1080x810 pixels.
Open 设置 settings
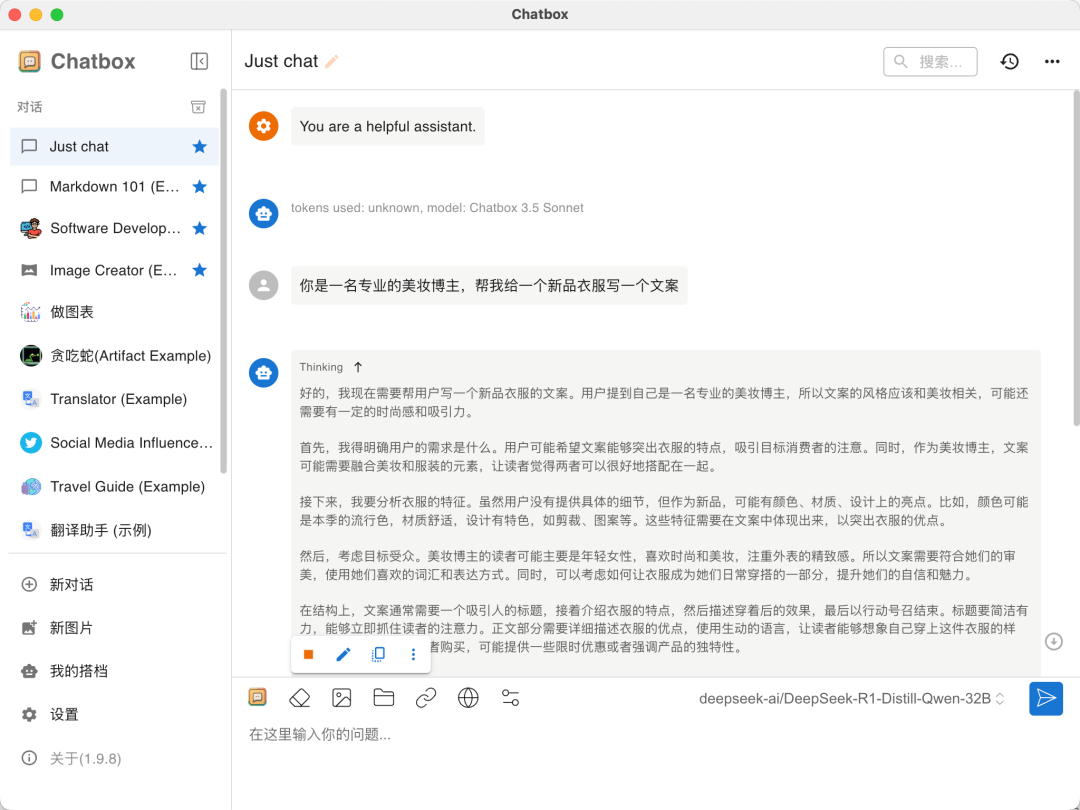[x=114, y=715]
